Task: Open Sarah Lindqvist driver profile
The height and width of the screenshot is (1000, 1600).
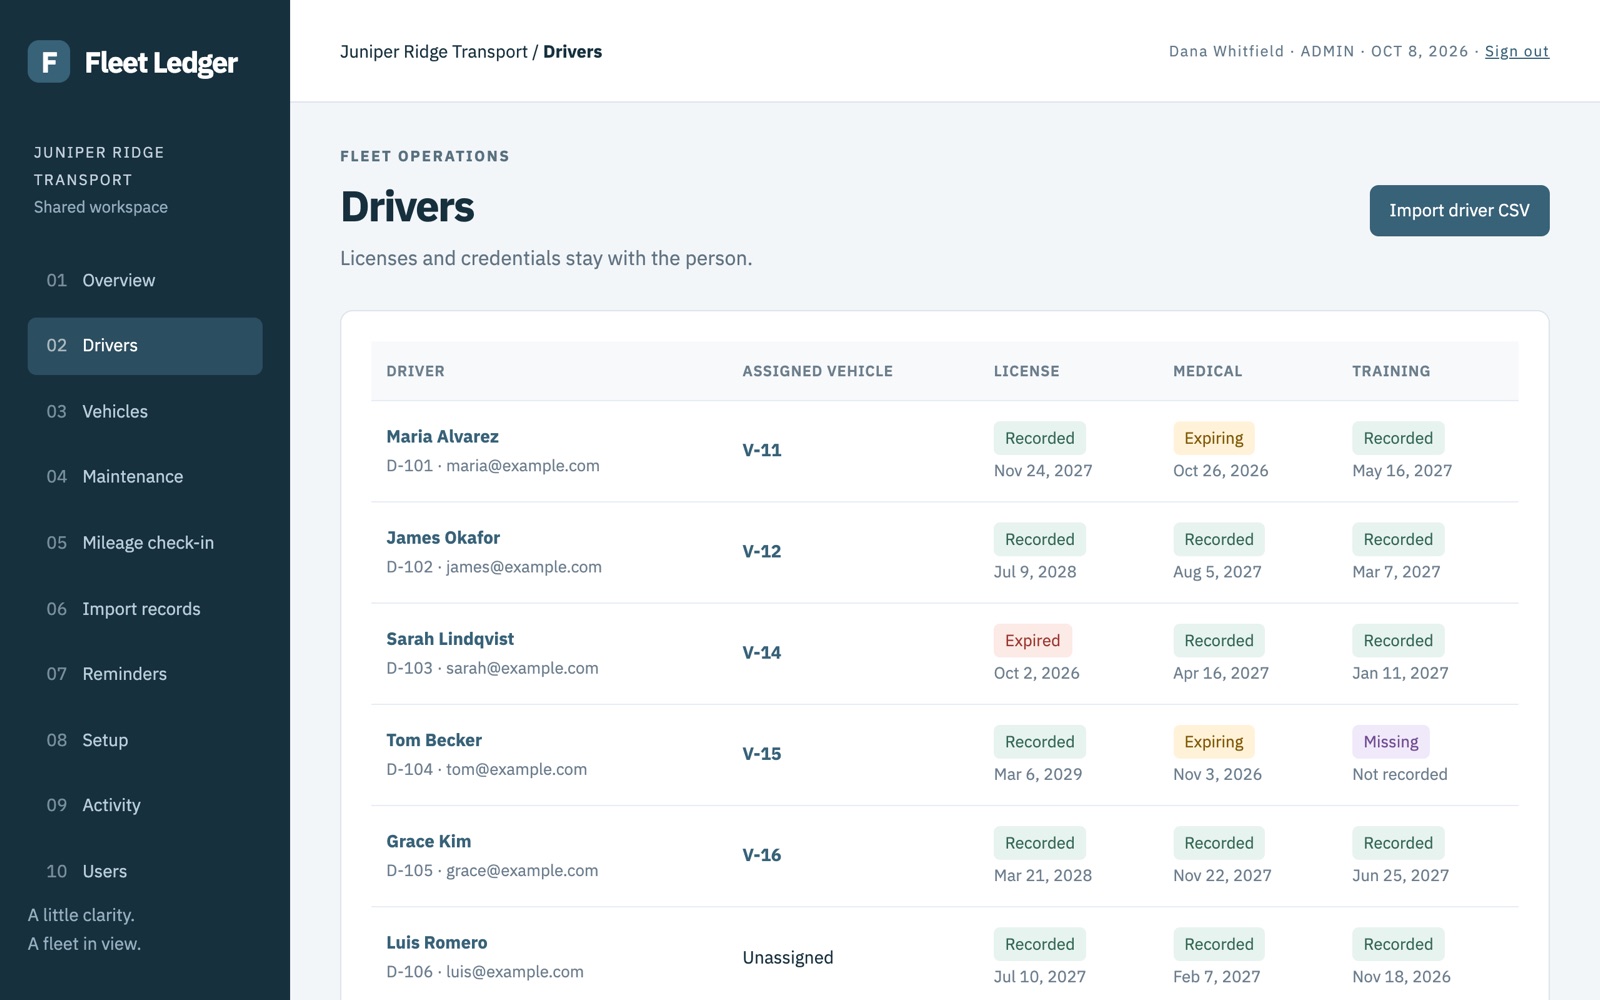Action: point(450,639)
